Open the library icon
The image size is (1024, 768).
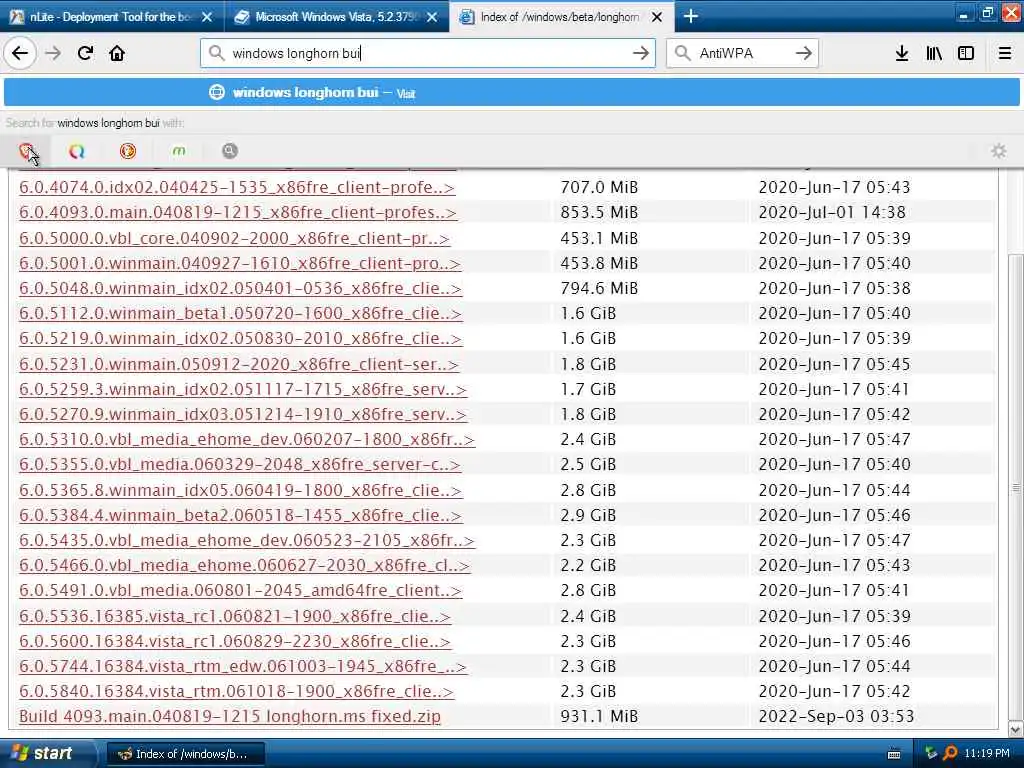tap(934, 53)
